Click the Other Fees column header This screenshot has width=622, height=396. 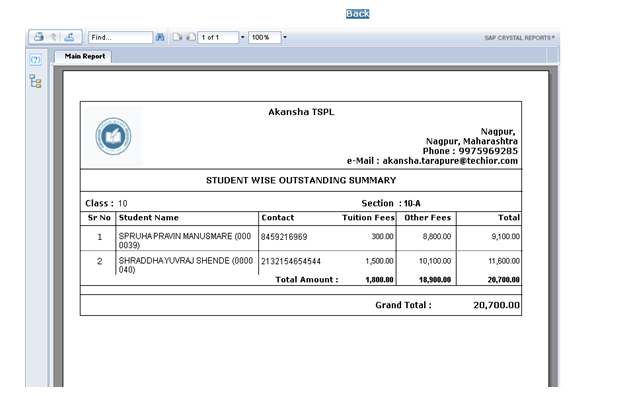point(428,218)
